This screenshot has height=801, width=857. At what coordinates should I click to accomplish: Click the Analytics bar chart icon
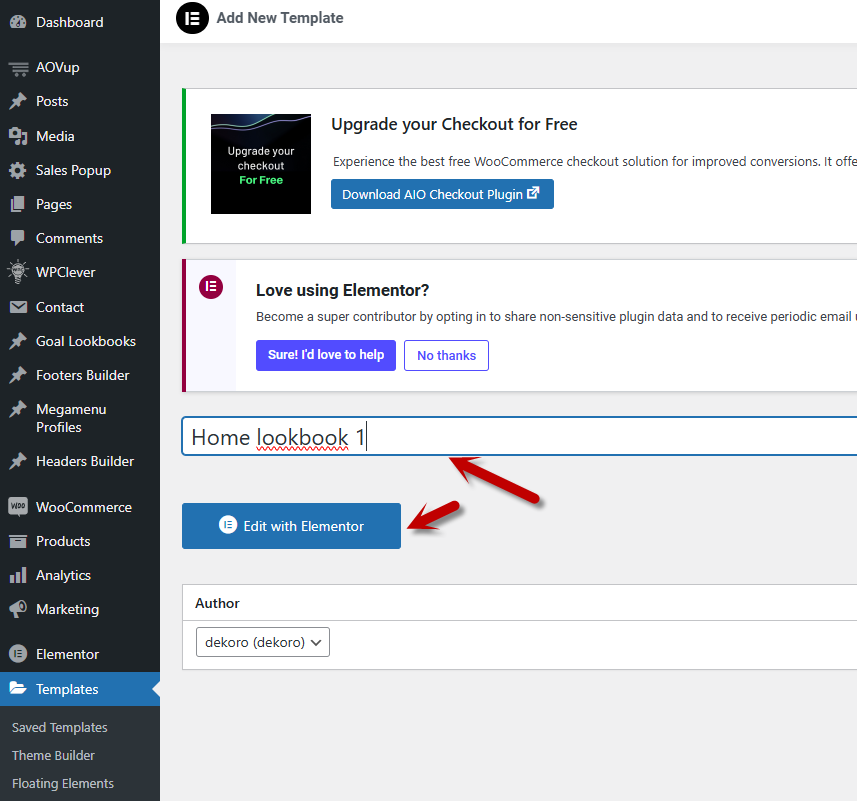(18, 575)
